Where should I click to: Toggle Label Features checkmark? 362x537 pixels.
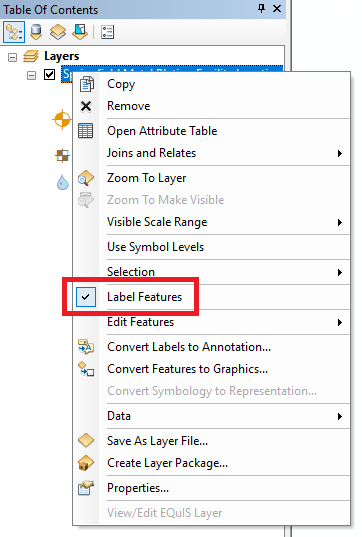(86, 297)
